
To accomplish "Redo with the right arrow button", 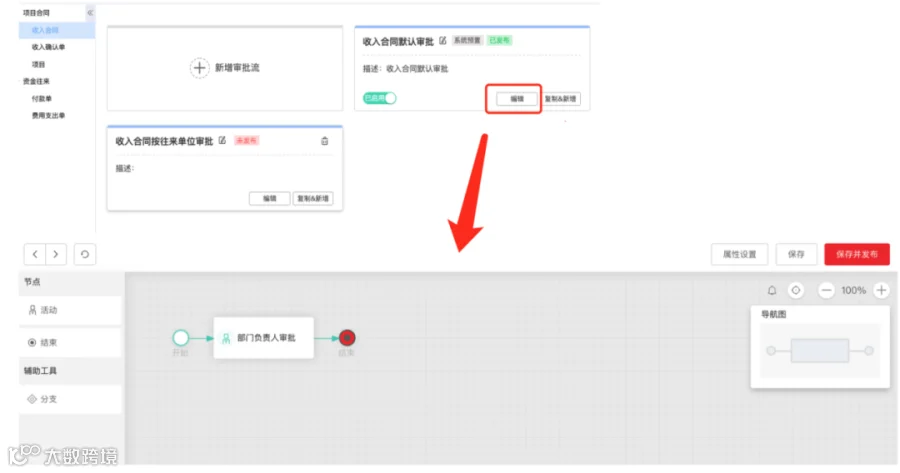I will (56, 254).
